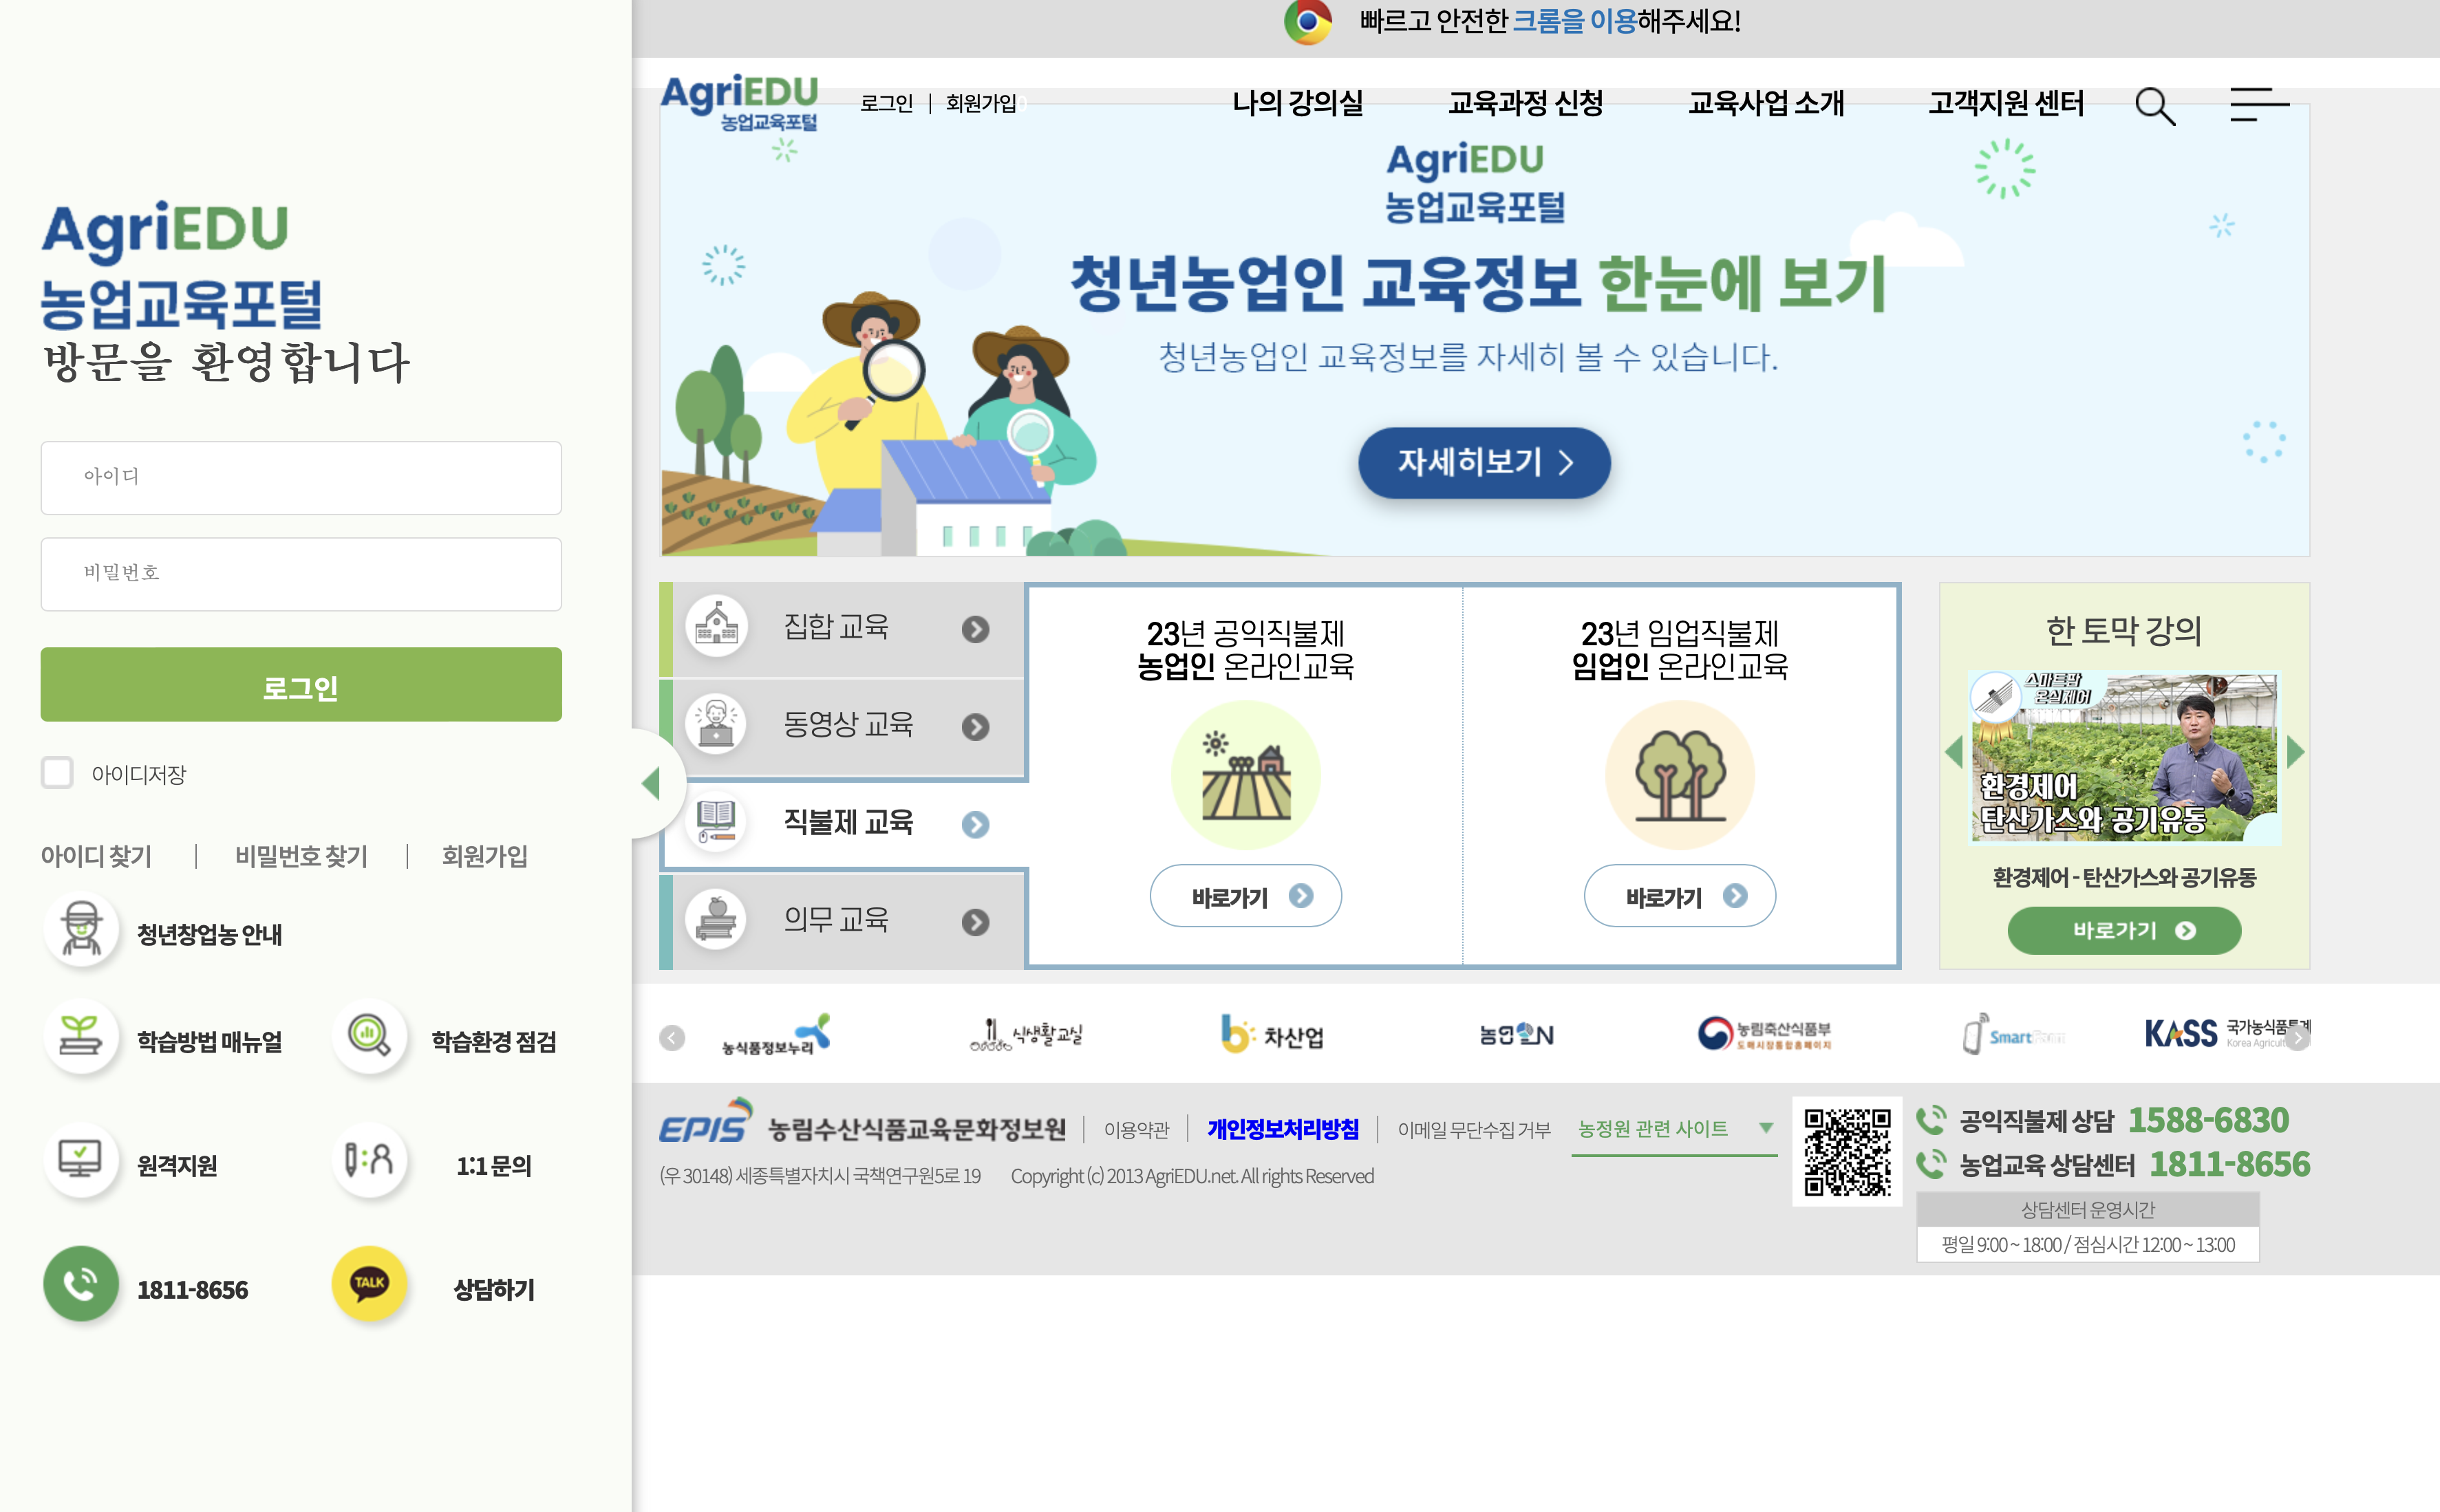Open the 1:1 문의 icon
The image size is (2440, 1512).
[369, 1160]
